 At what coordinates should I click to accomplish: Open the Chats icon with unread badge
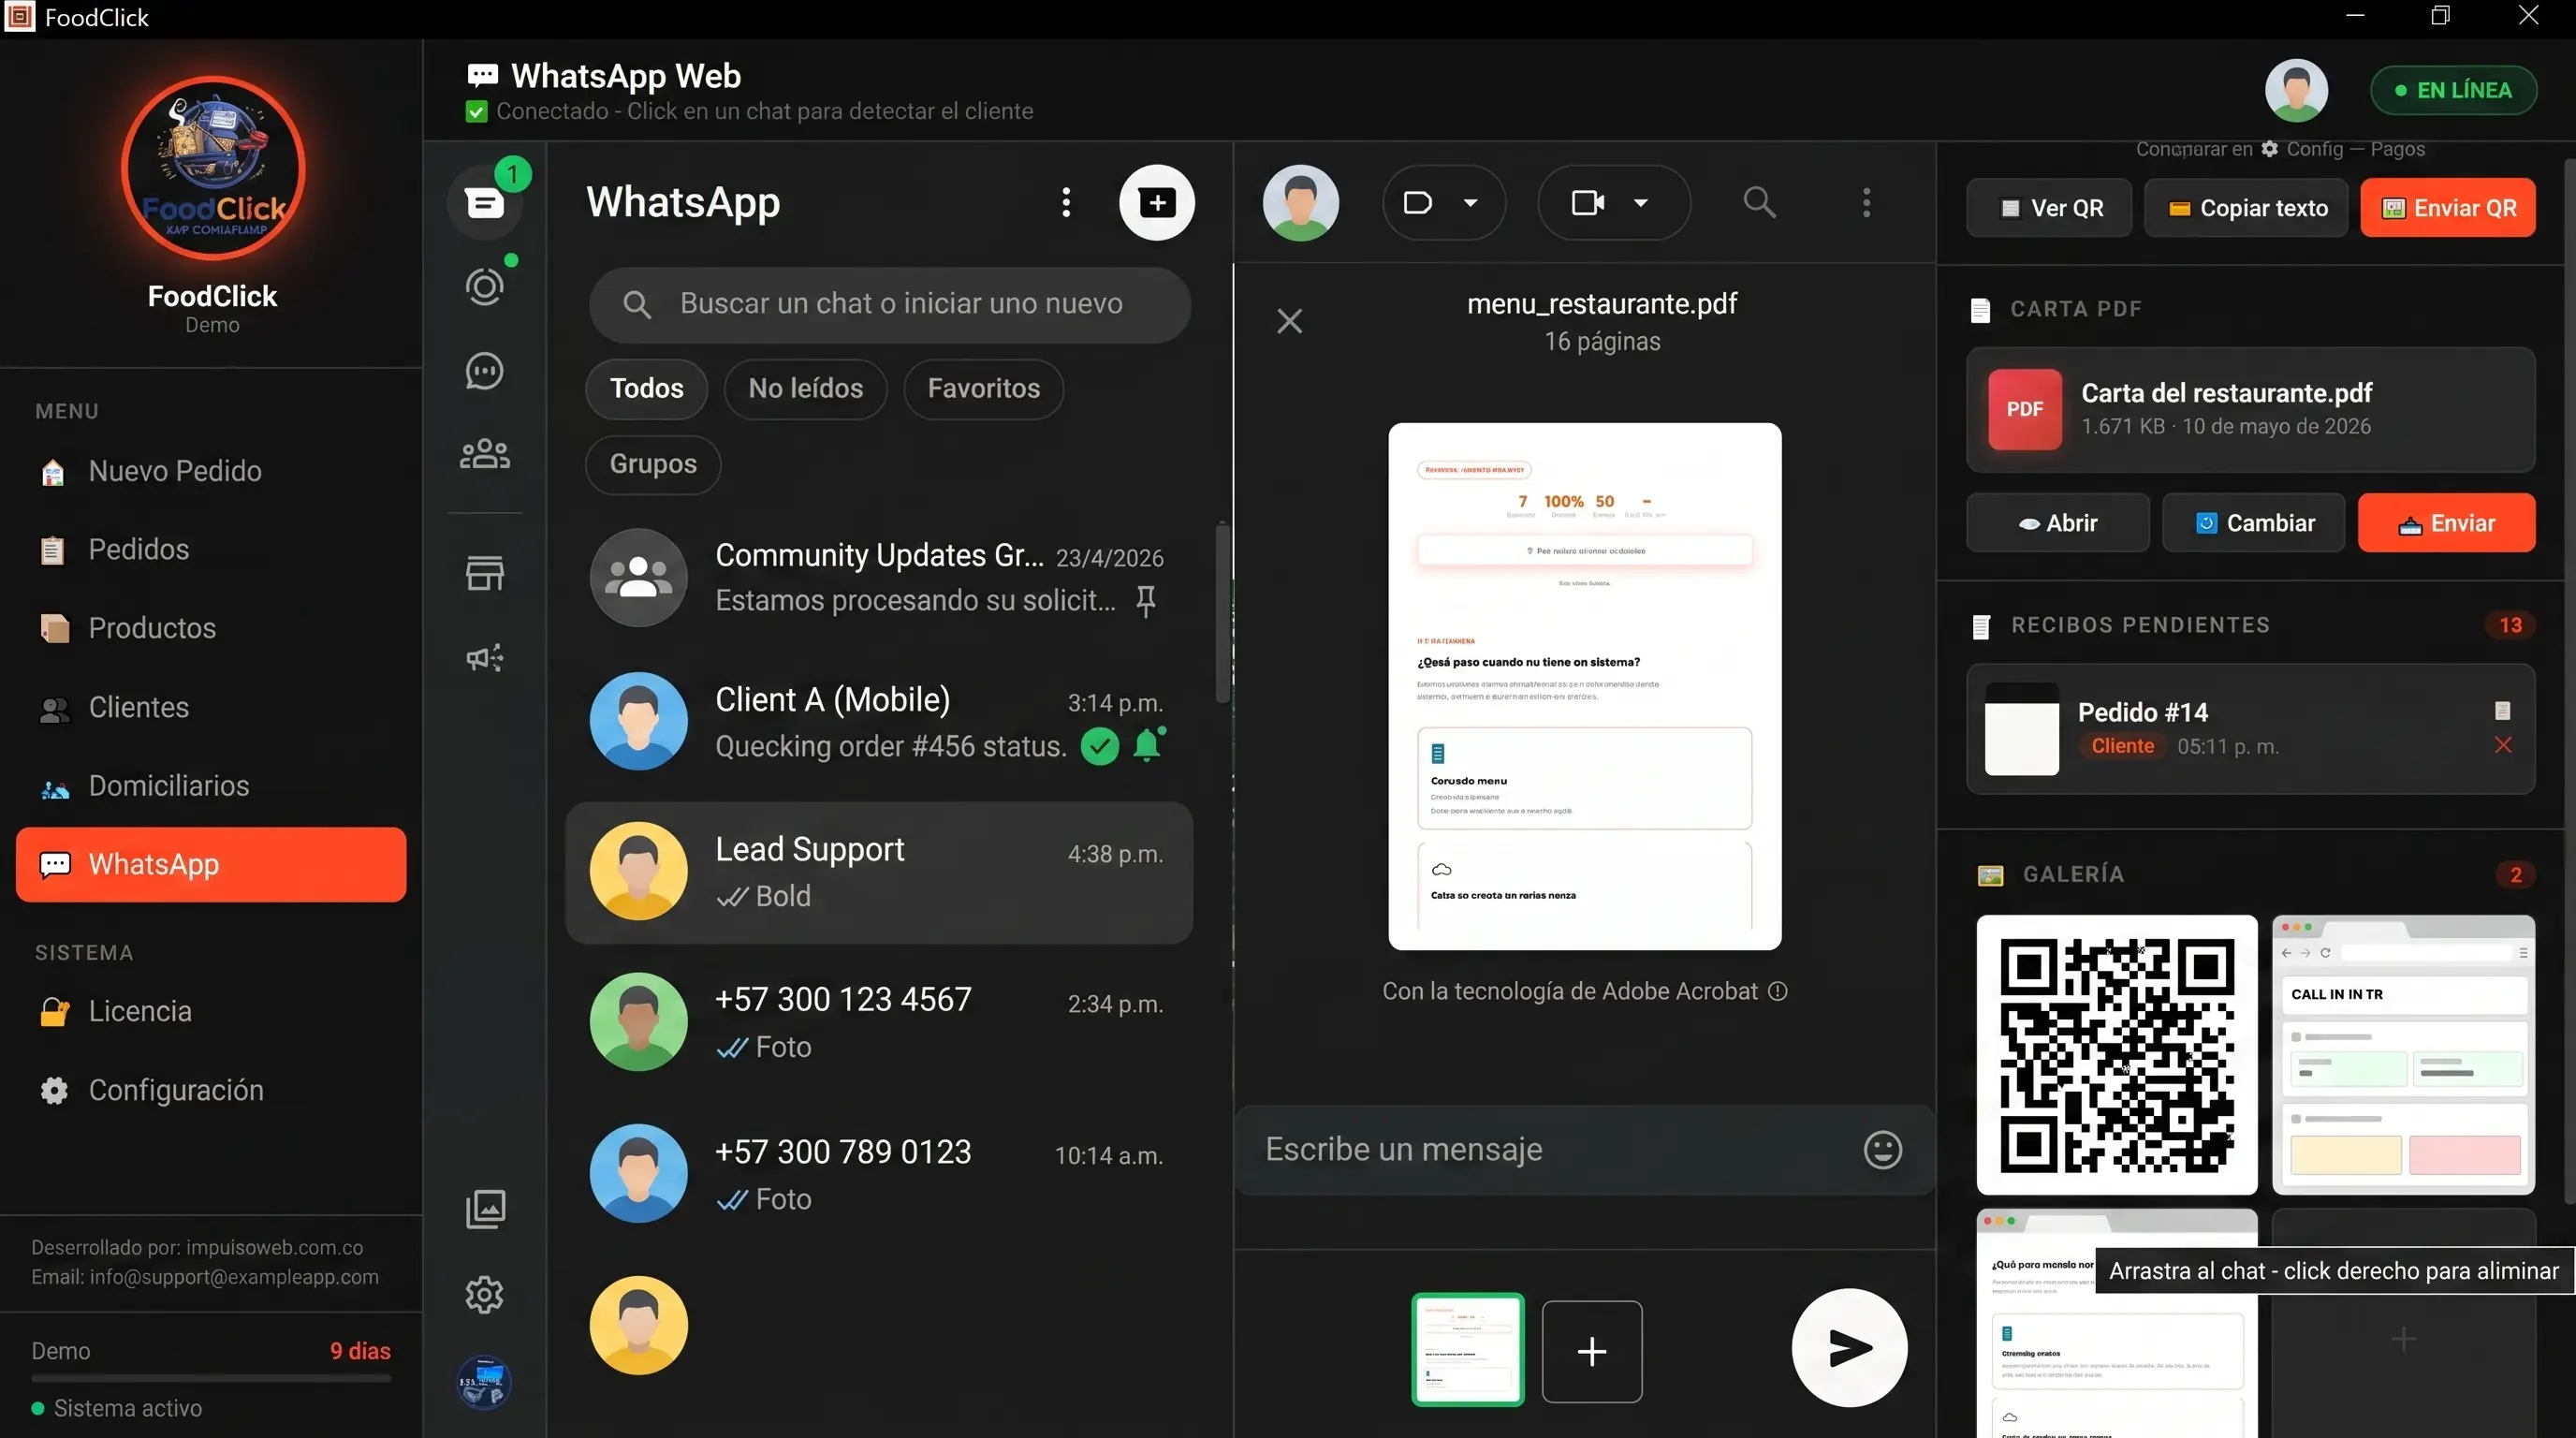pos(485,203)
